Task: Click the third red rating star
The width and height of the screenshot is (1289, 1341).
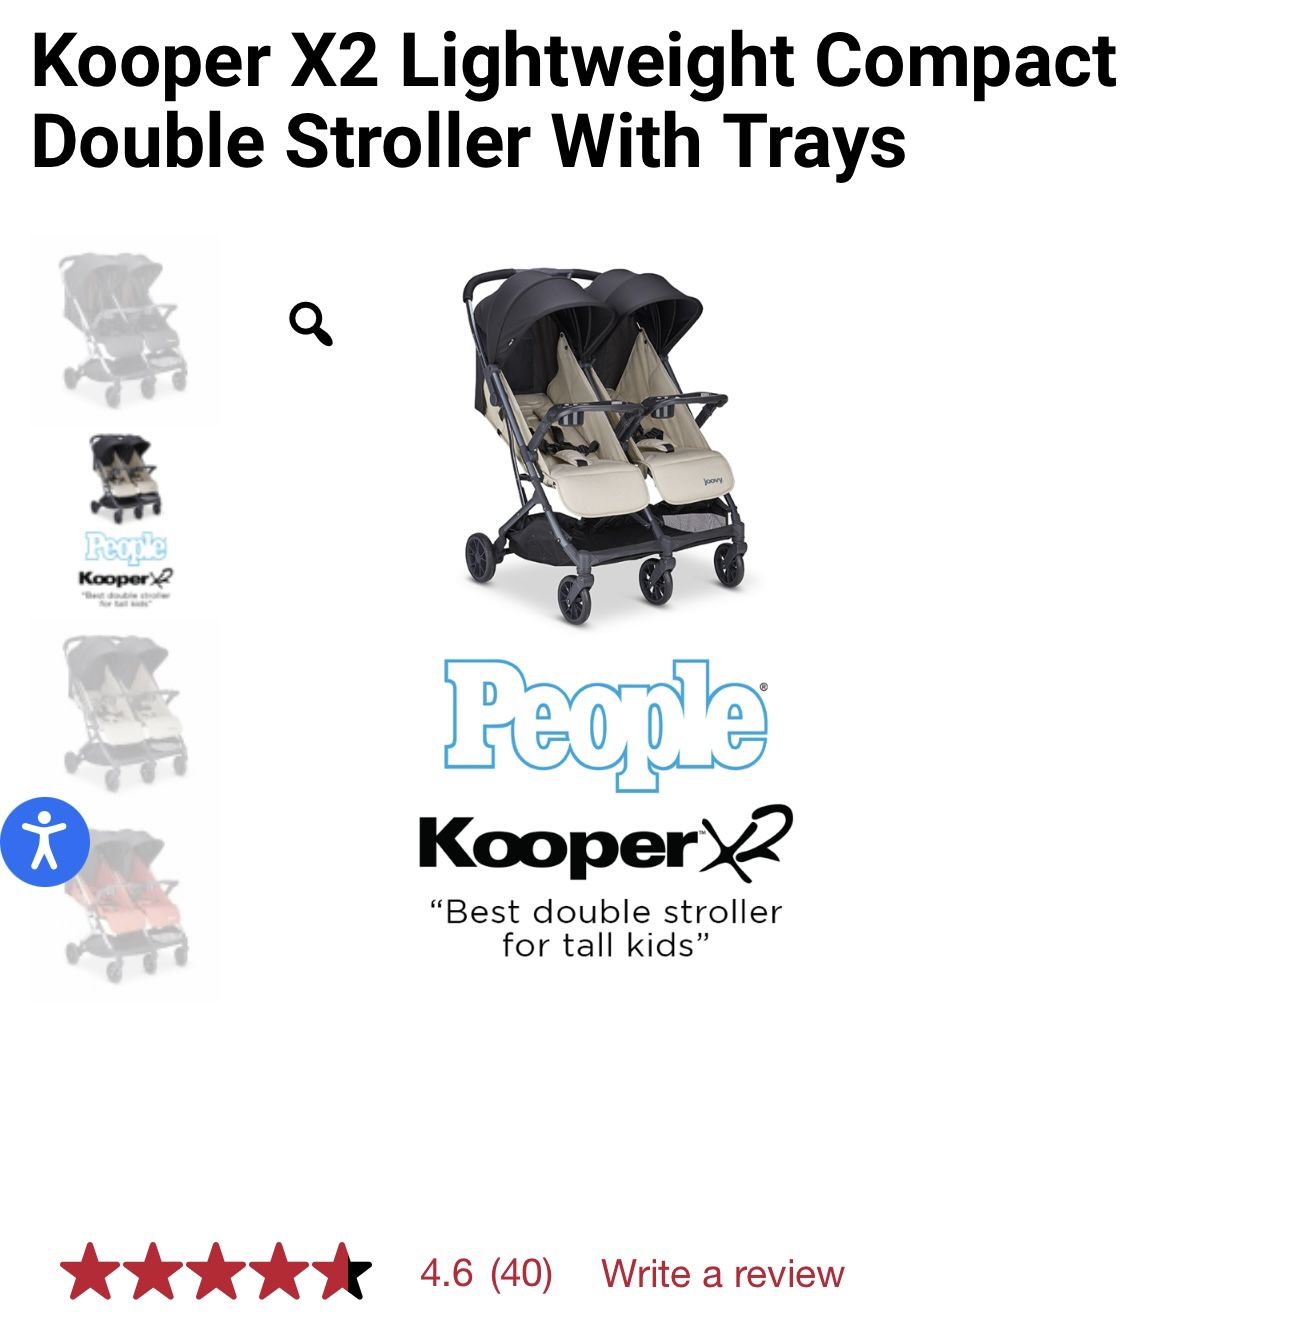Action: point(215,1272)
